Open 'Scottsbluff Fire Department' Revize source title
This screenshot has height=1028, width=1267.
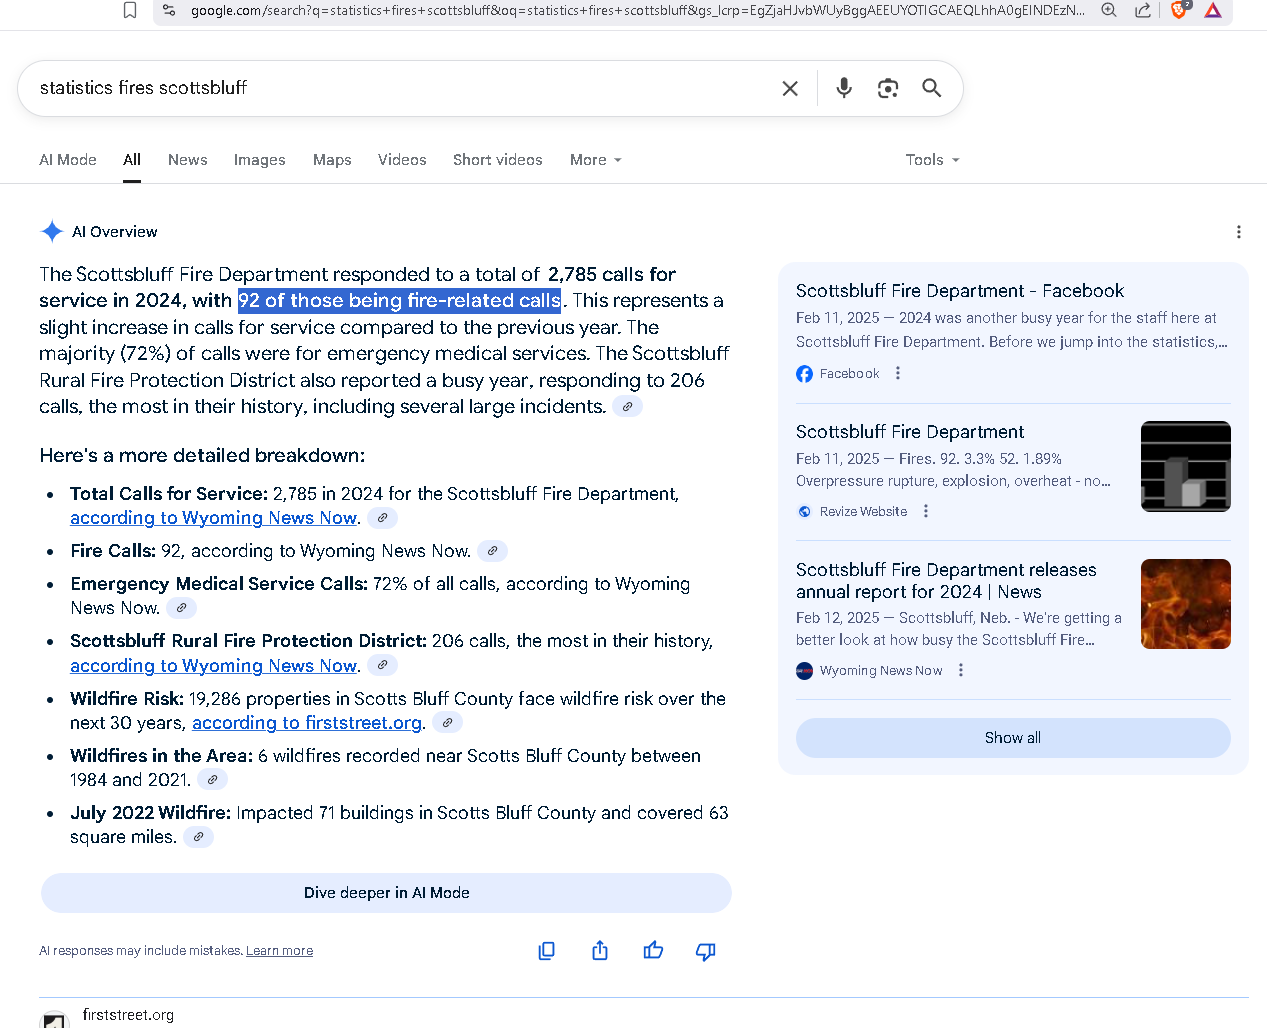(x=910, y=432)
